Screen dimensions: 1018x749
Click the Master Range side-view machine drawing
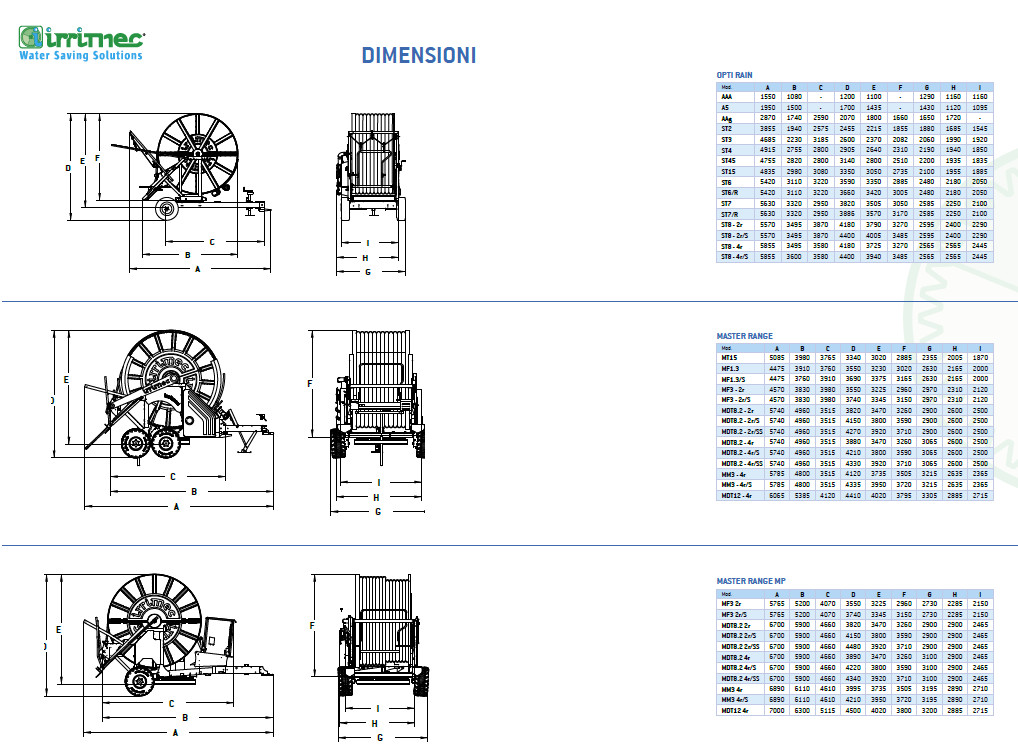[179, 398]
